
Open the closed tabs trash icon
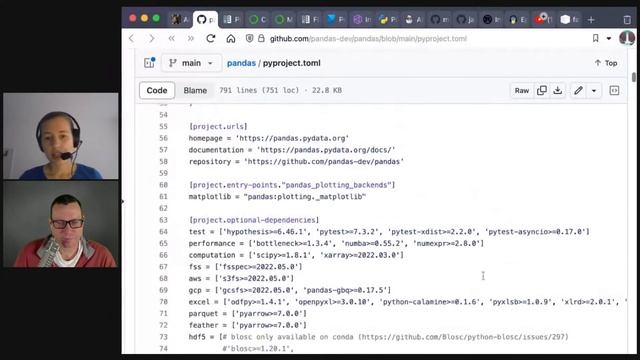pos(627,20)
